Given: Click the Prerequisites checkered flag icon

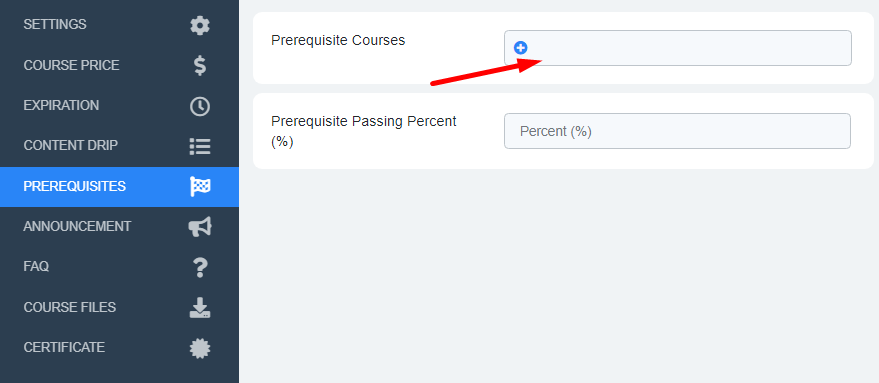Looking at the screenshot, I should (x=200, y=186).
